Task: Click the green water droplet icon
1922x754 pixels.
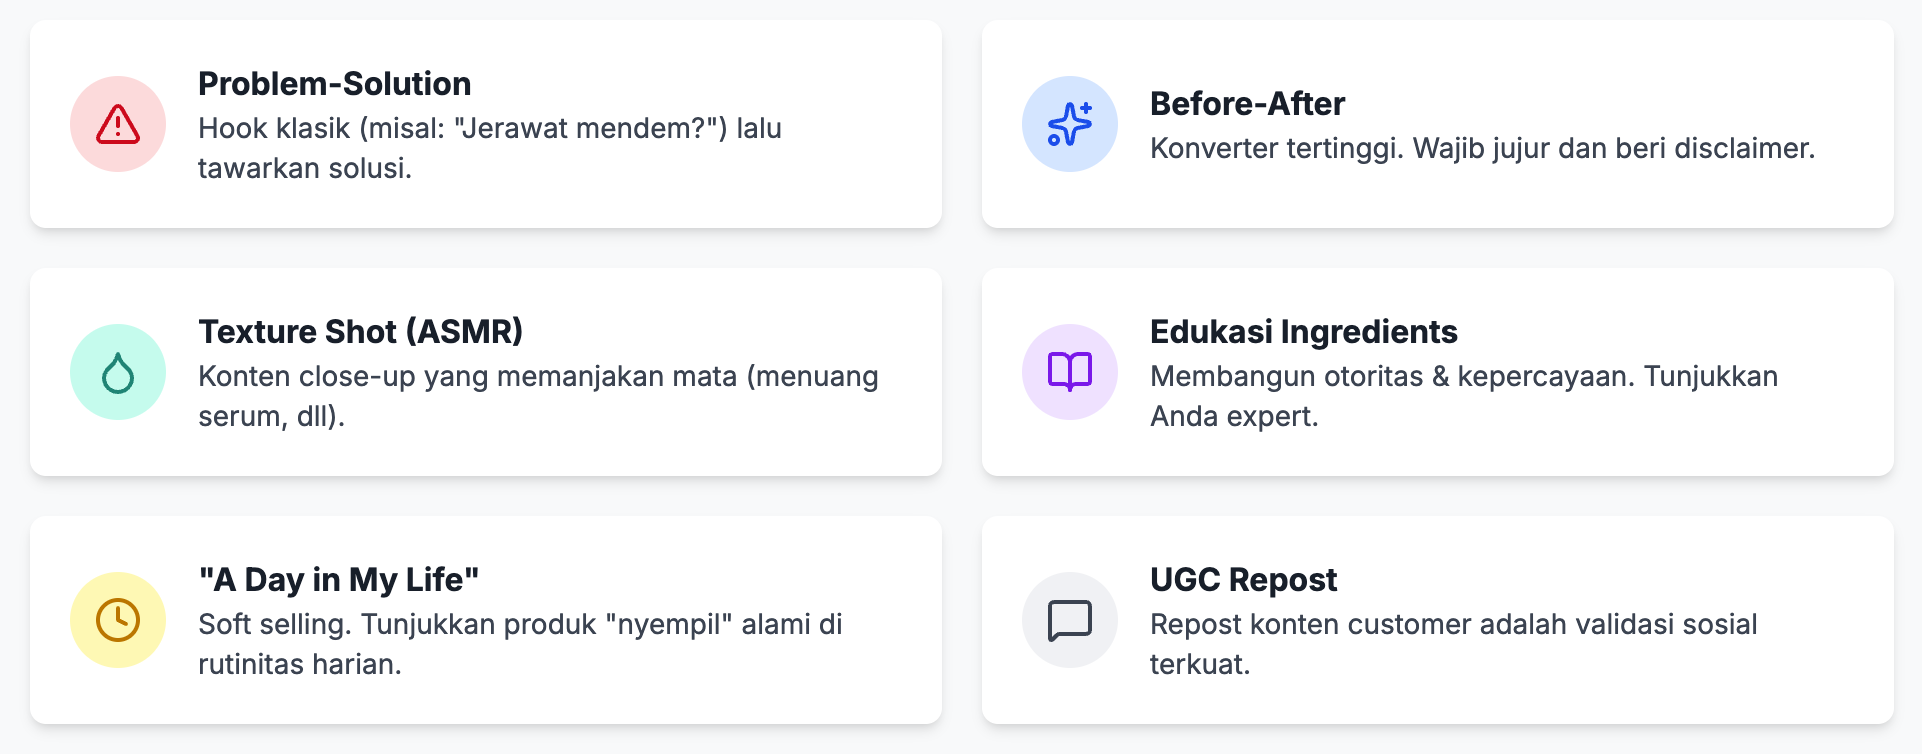Action: pos(117,371)
